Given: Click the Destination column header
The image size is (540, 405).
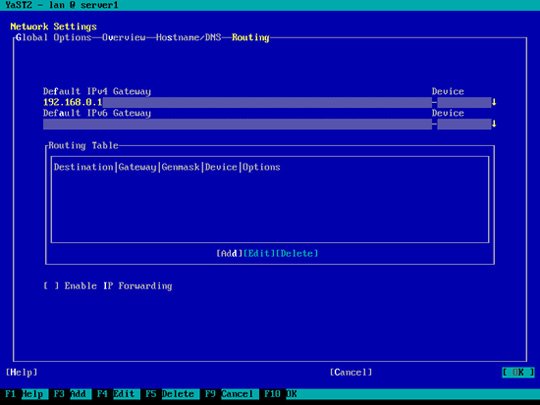Looking at the screenshot, I should click(x=83, y=167).
